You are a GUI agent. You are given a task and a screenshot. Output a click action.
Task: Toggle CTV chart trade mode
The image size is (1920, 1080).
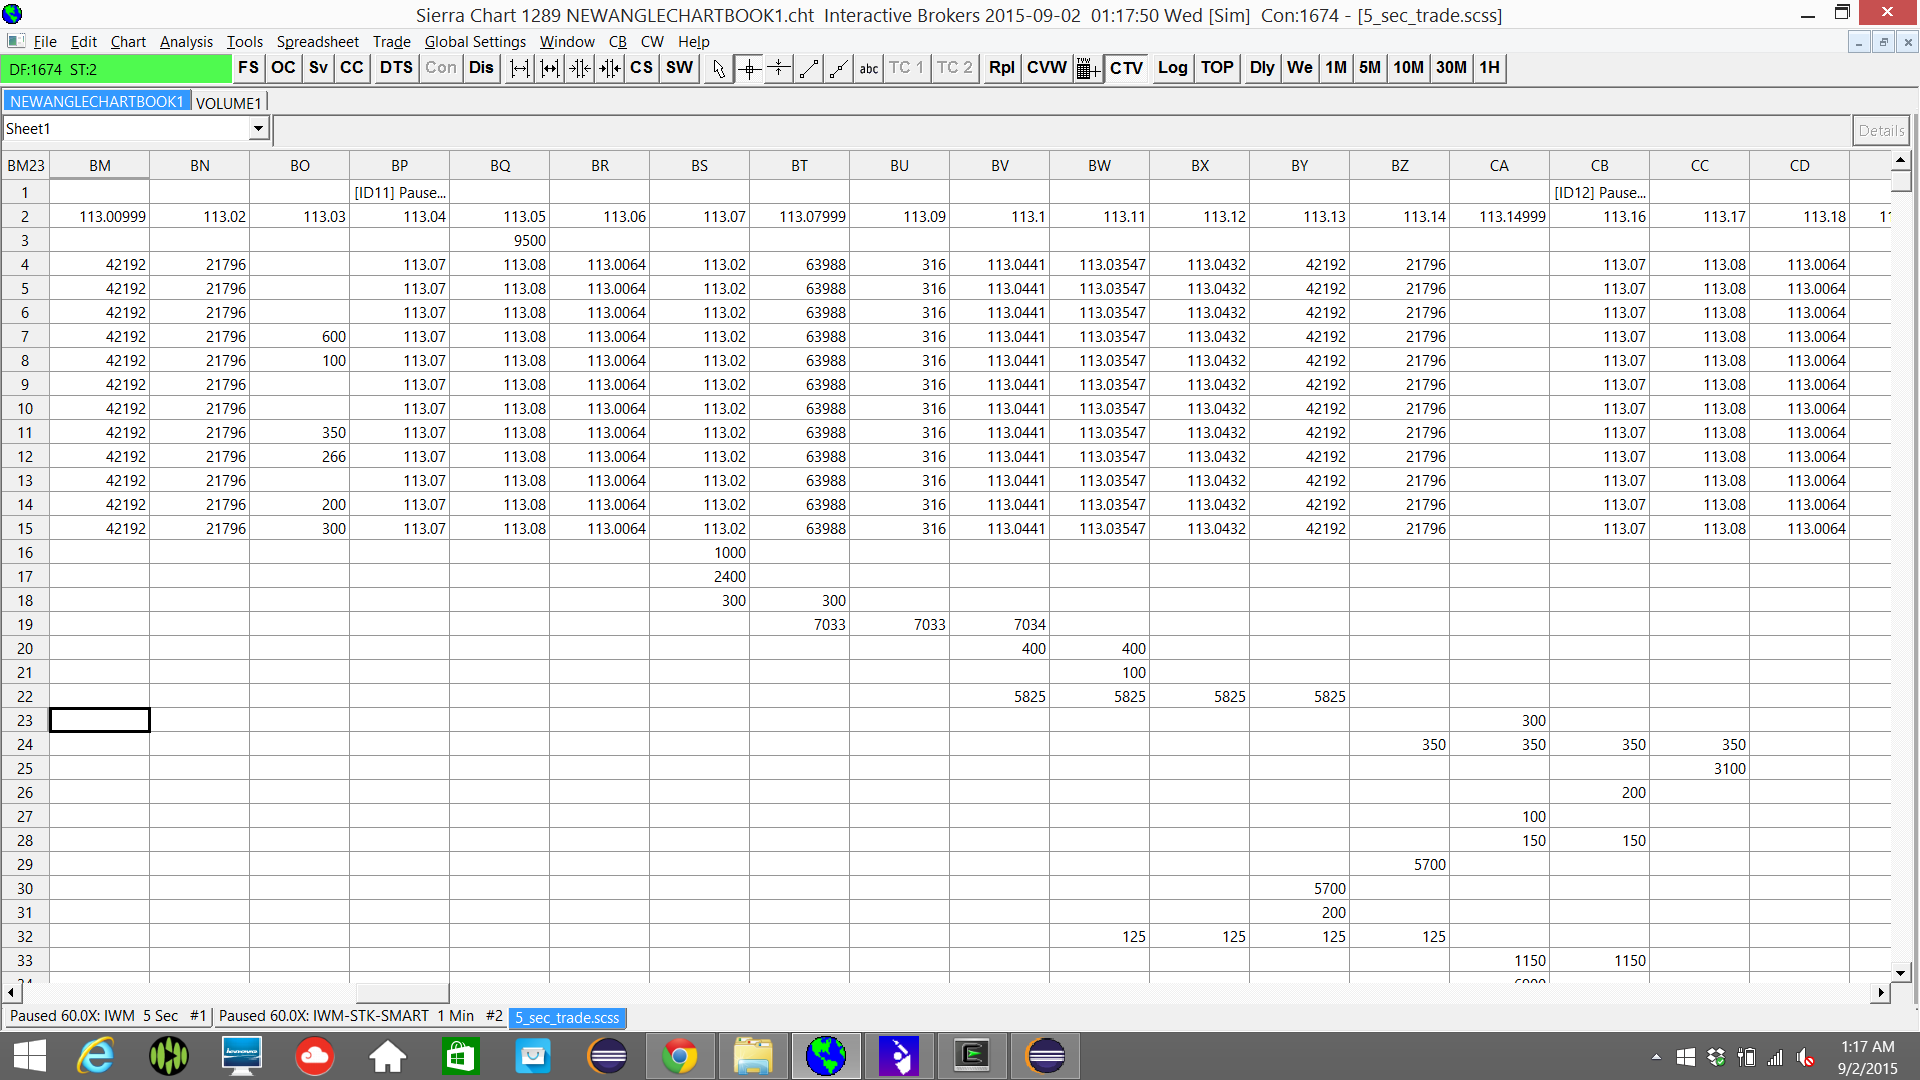point(1126,68)
